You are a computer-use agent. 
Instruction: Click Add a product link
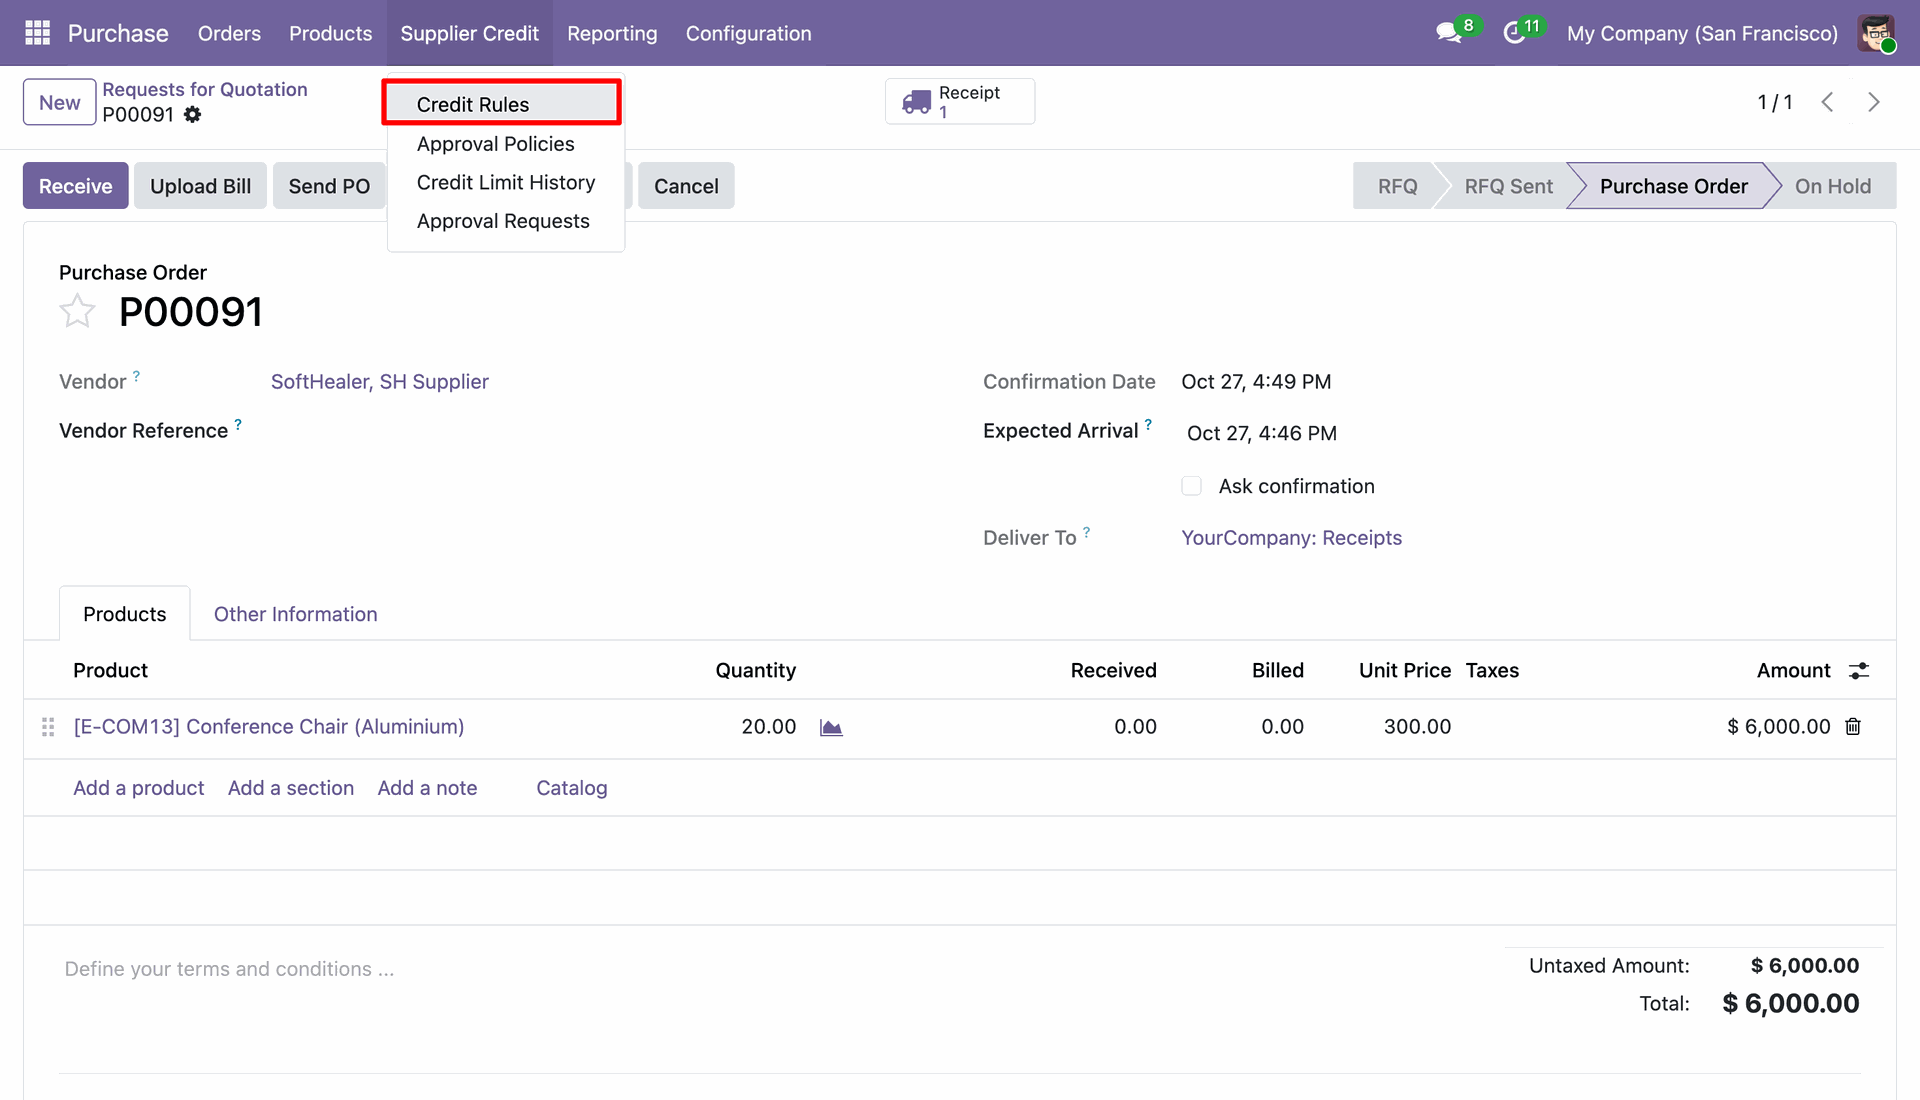pyautogui.click(x=138, y=788)
